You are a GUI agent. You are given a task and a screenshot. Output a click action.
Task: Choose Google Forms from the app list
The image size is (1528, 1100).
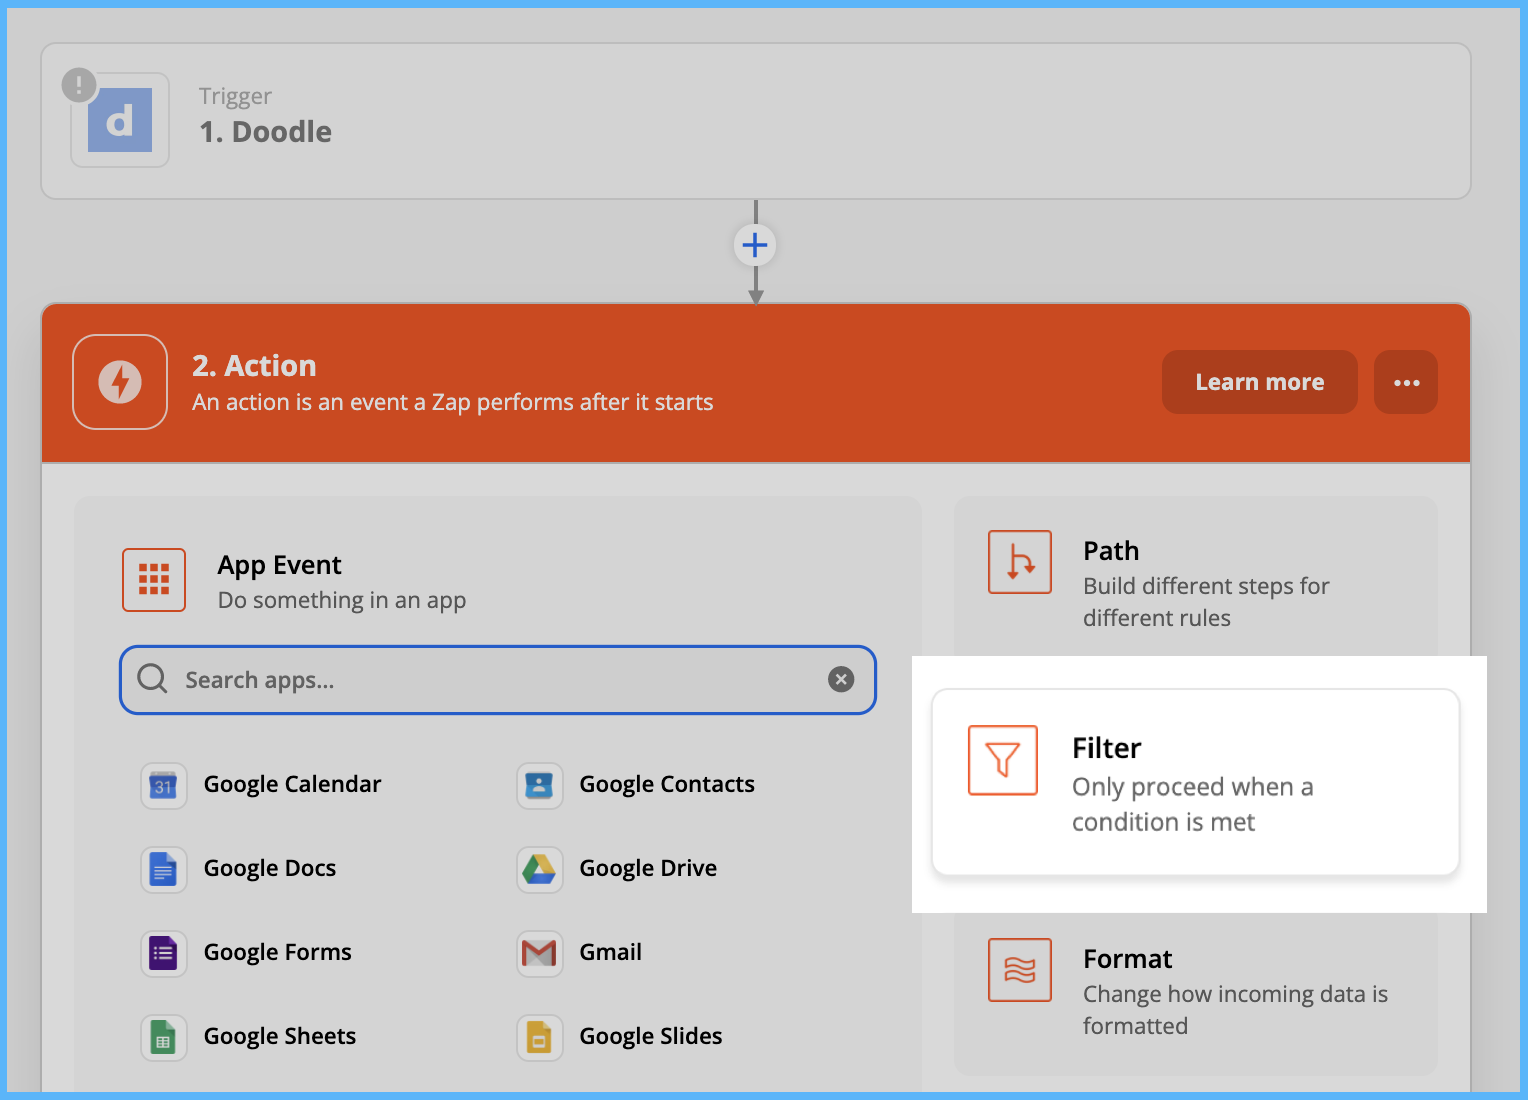pos(278,953)
